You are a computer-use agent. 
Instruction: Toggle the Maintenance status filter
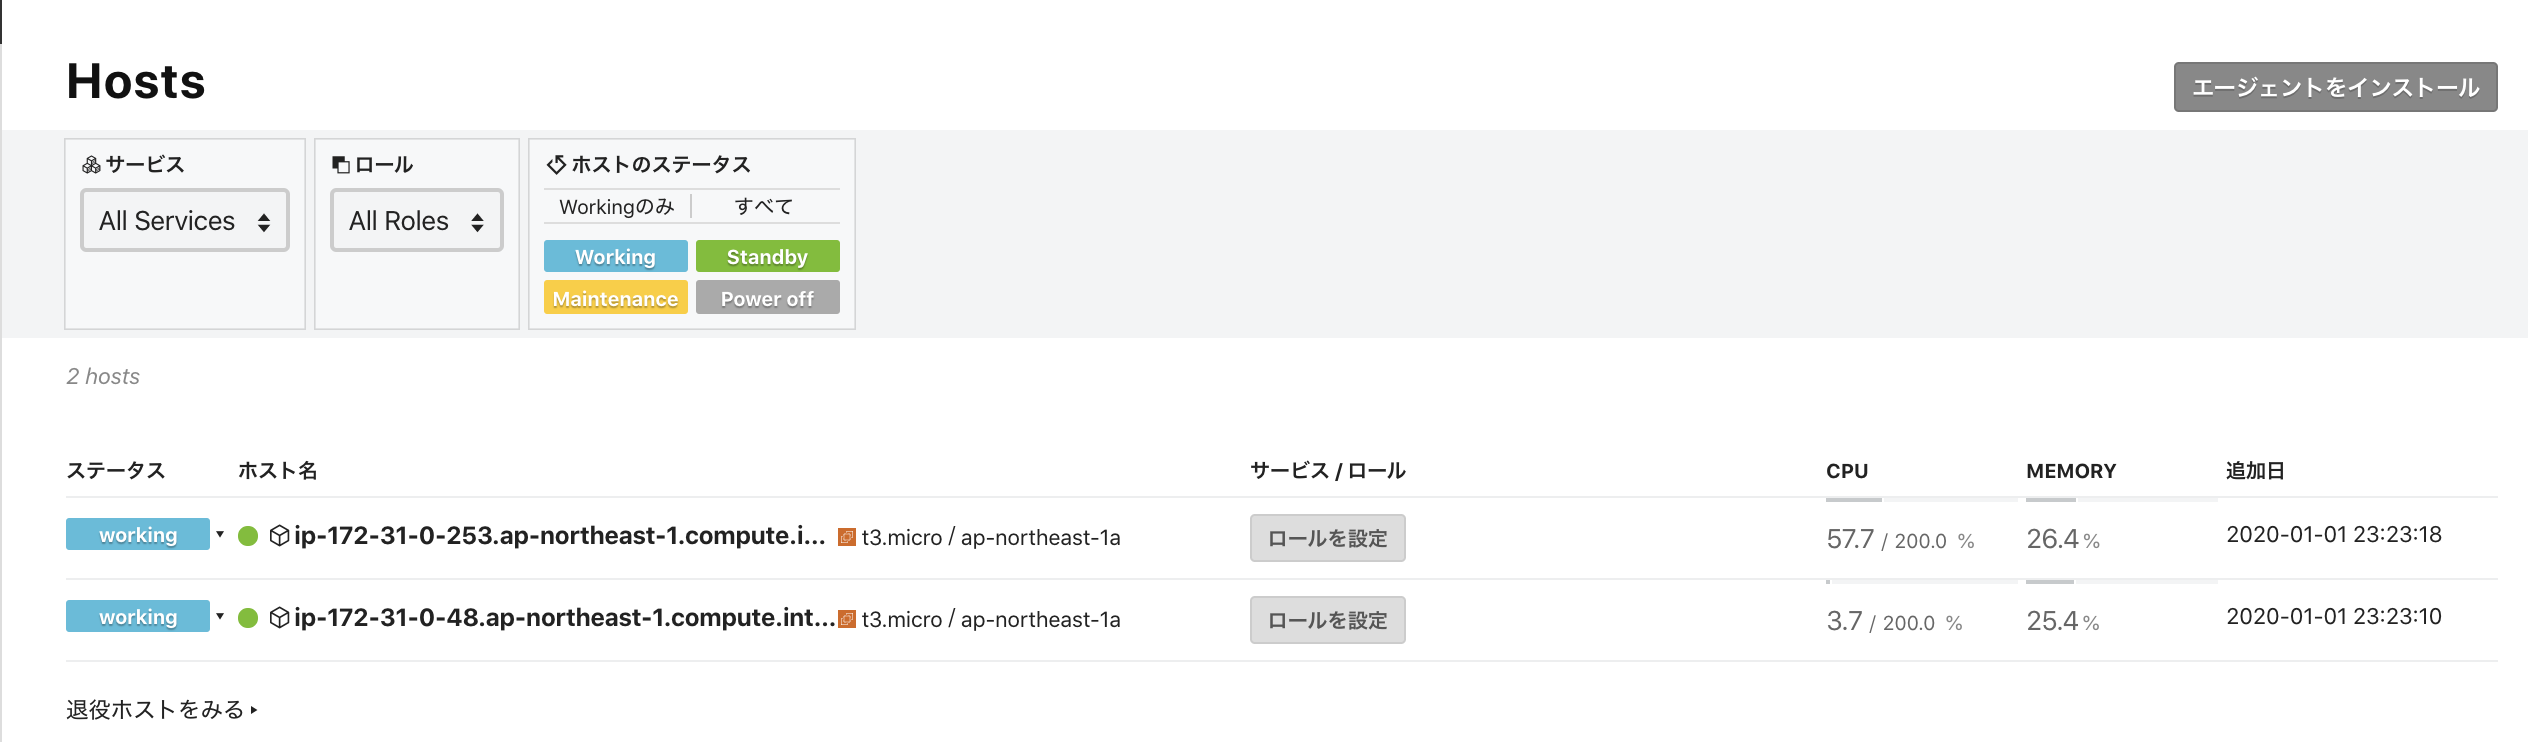pyautogui.click(x=616, y=298)
